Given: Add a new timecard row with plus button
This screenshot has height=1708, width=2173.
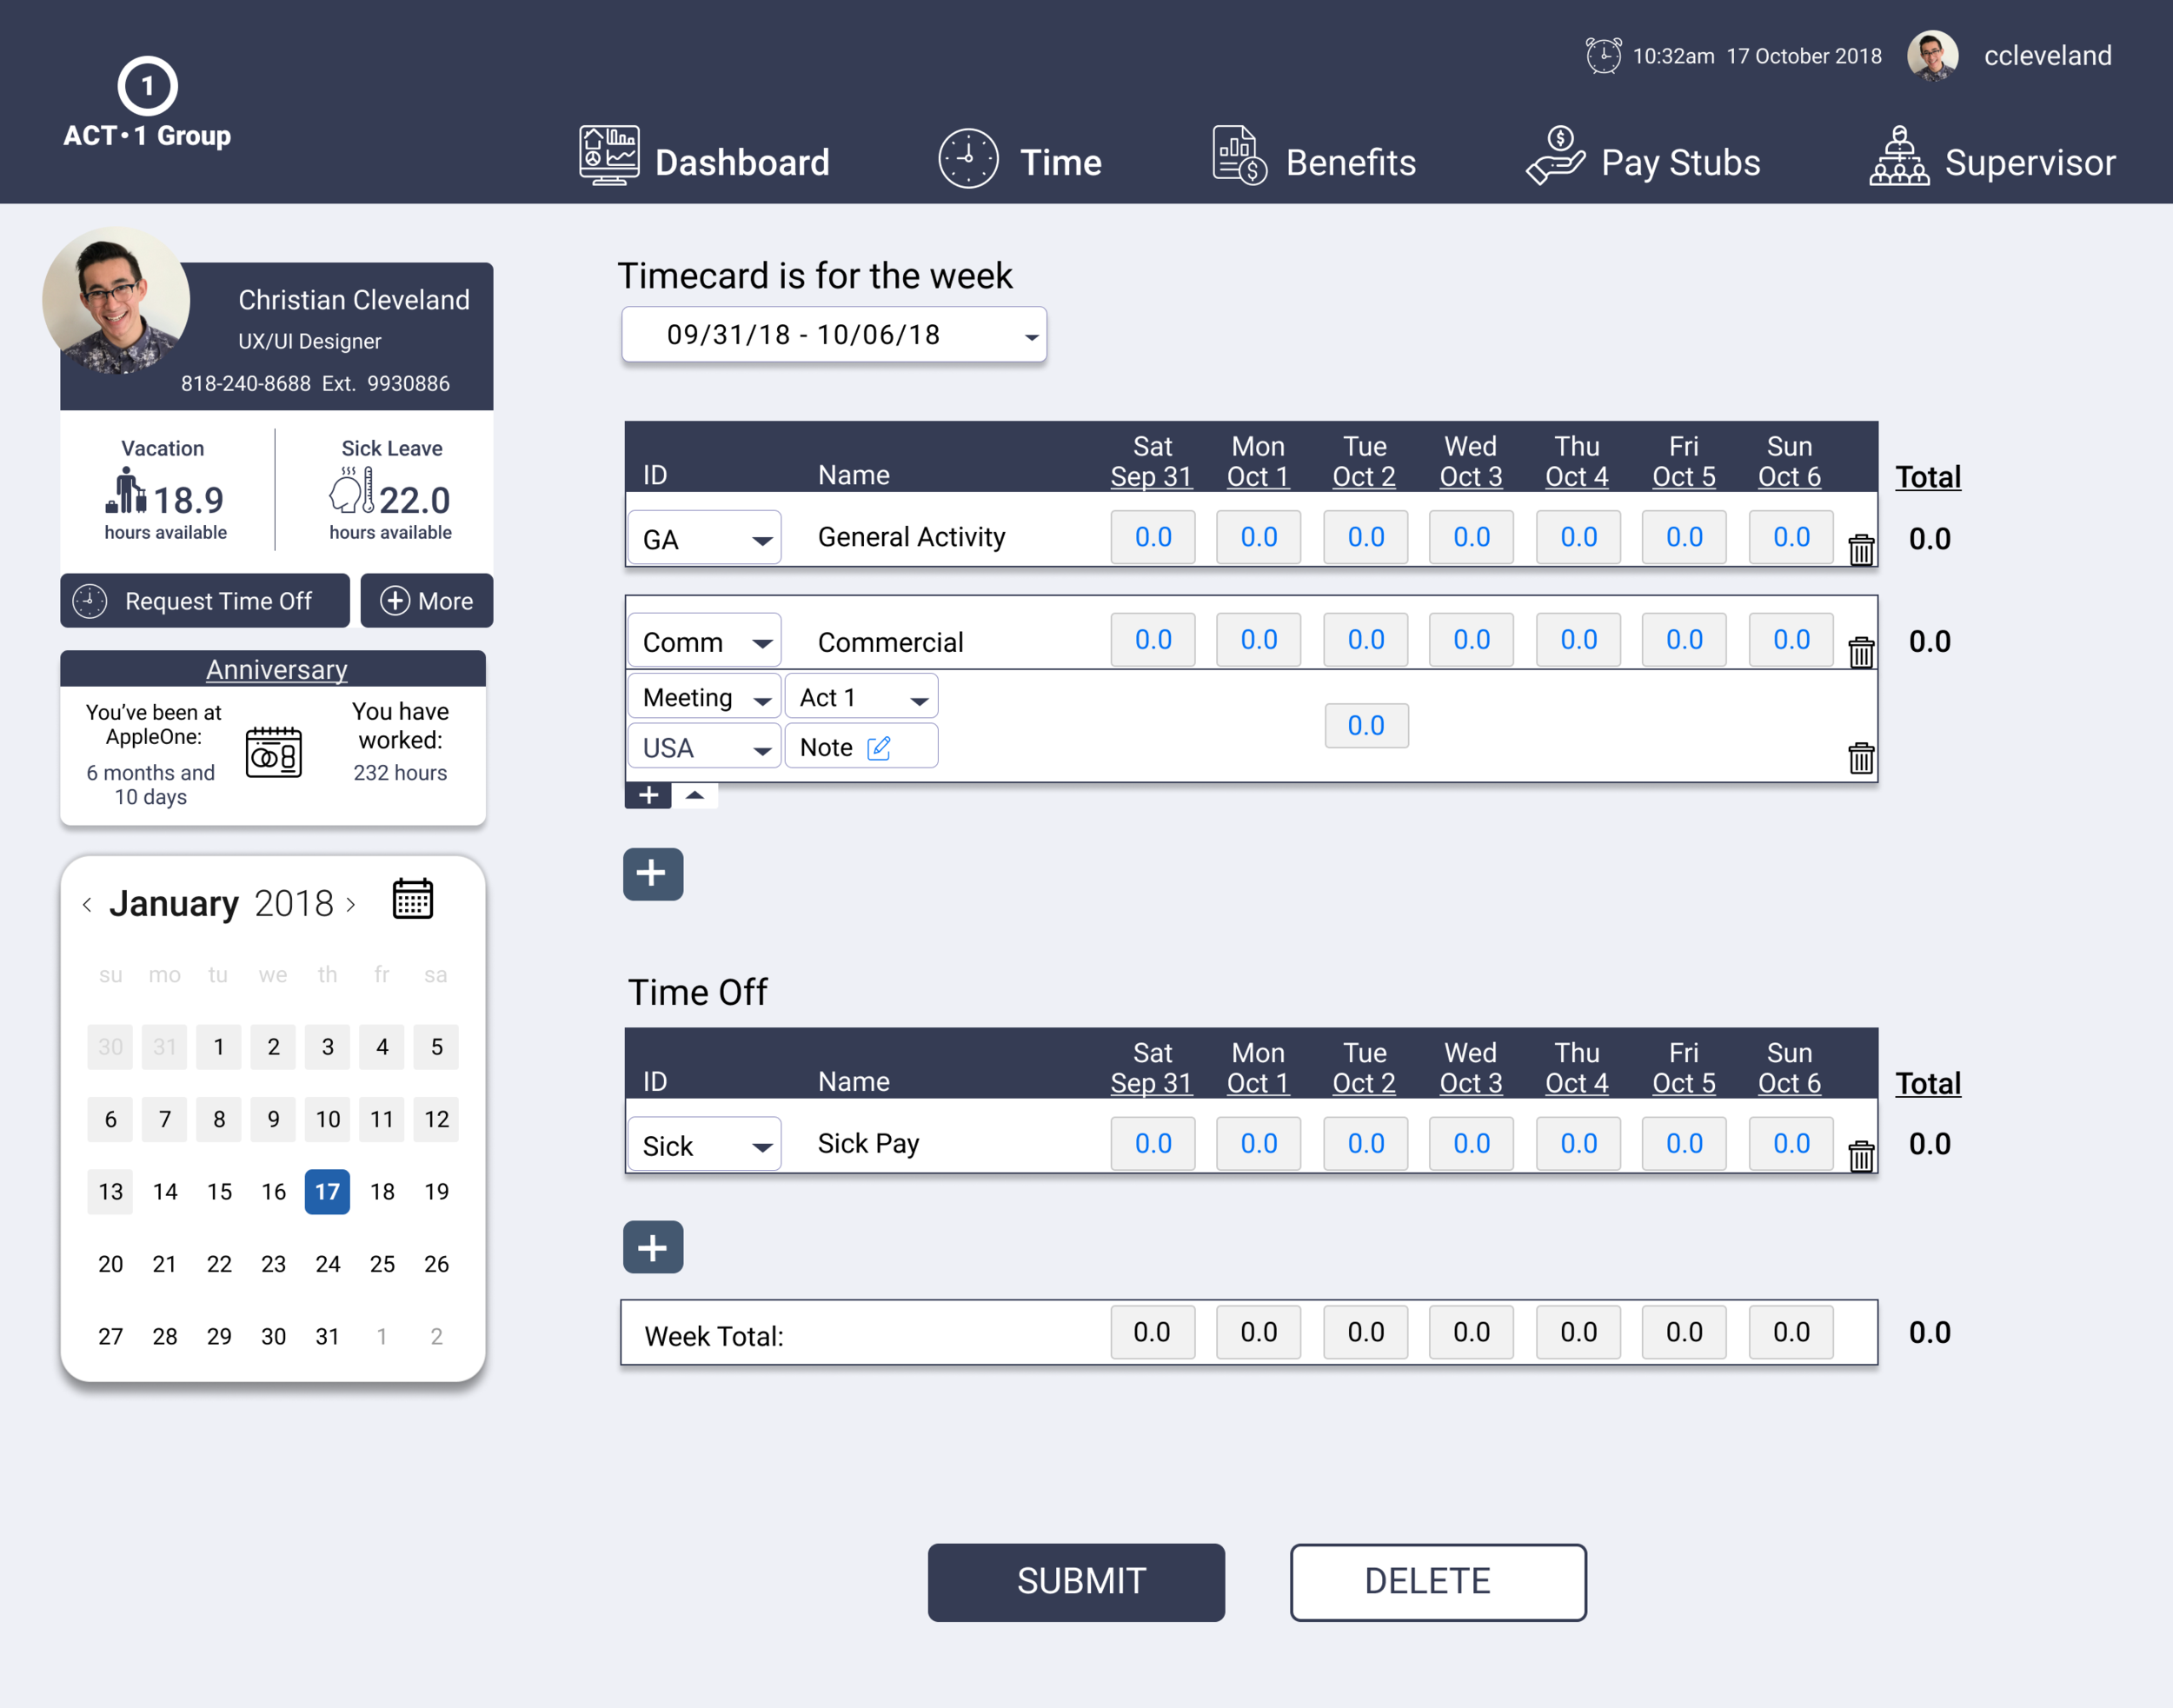Looking at the screenshot, I should [652, 874].
